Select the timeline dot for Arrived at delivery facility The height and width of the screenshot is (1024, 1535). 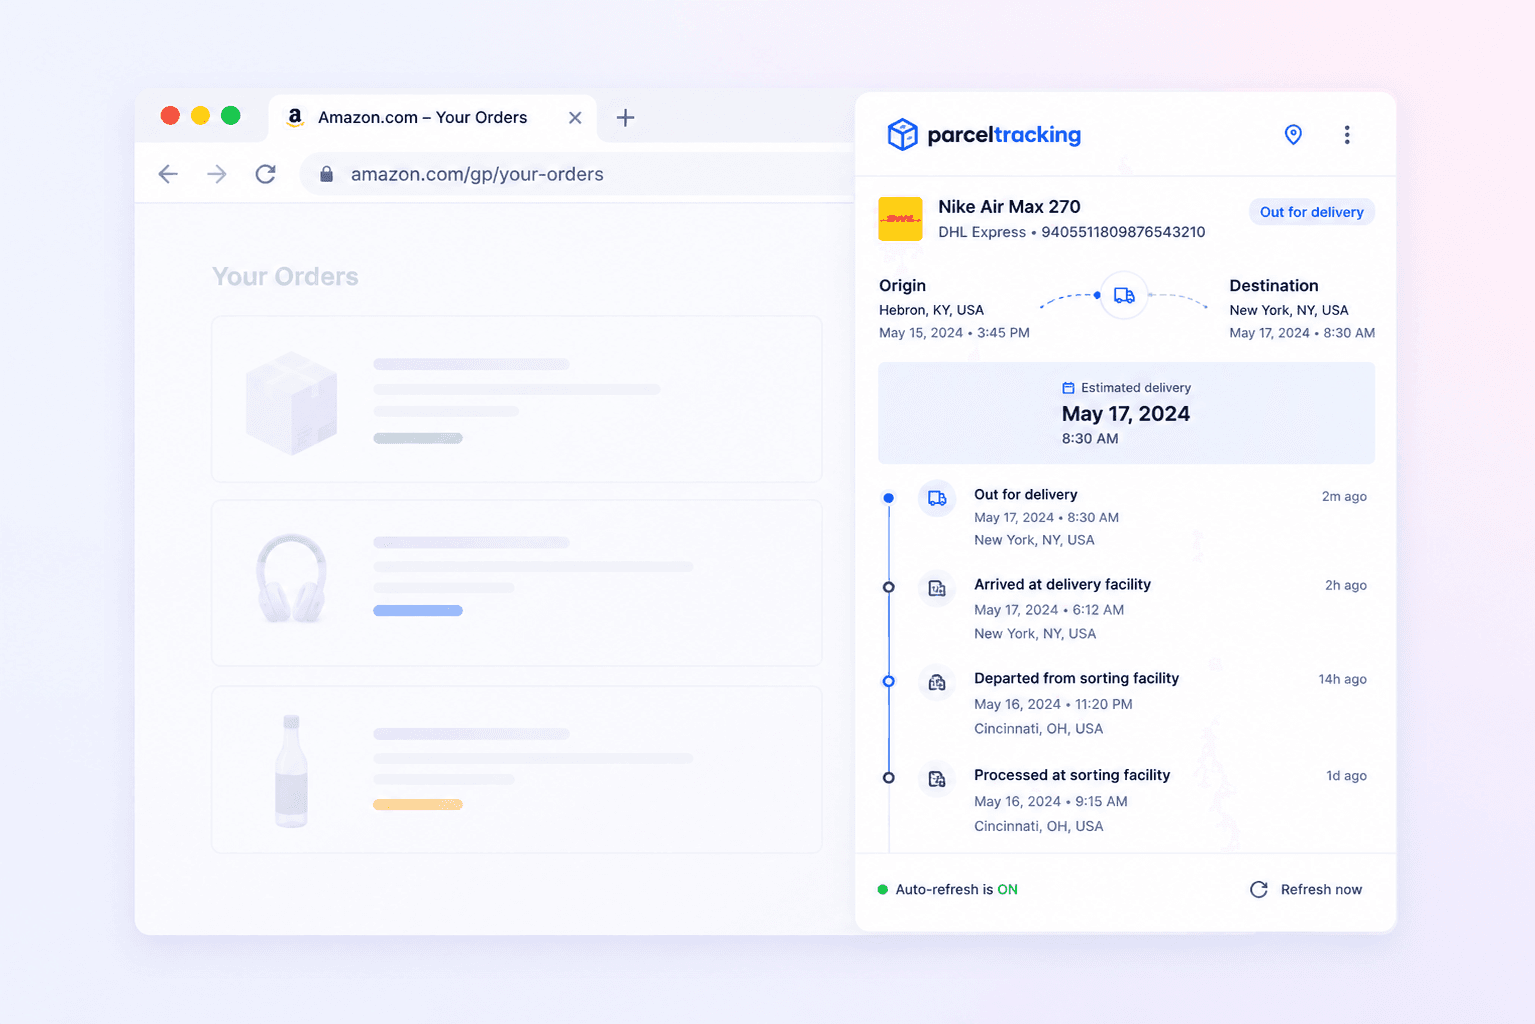(888, 587)
